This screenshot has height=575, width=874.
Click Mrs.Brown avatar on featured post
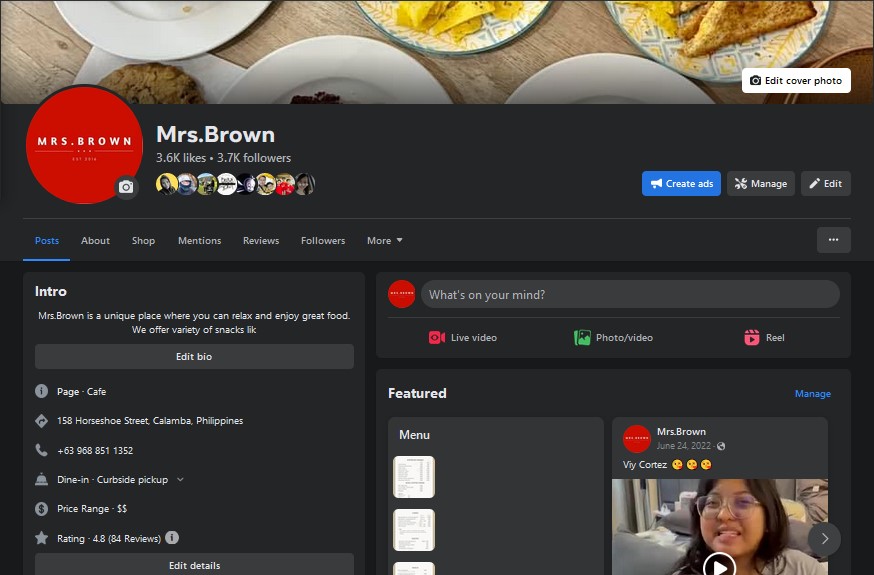(x=637, y=438)
